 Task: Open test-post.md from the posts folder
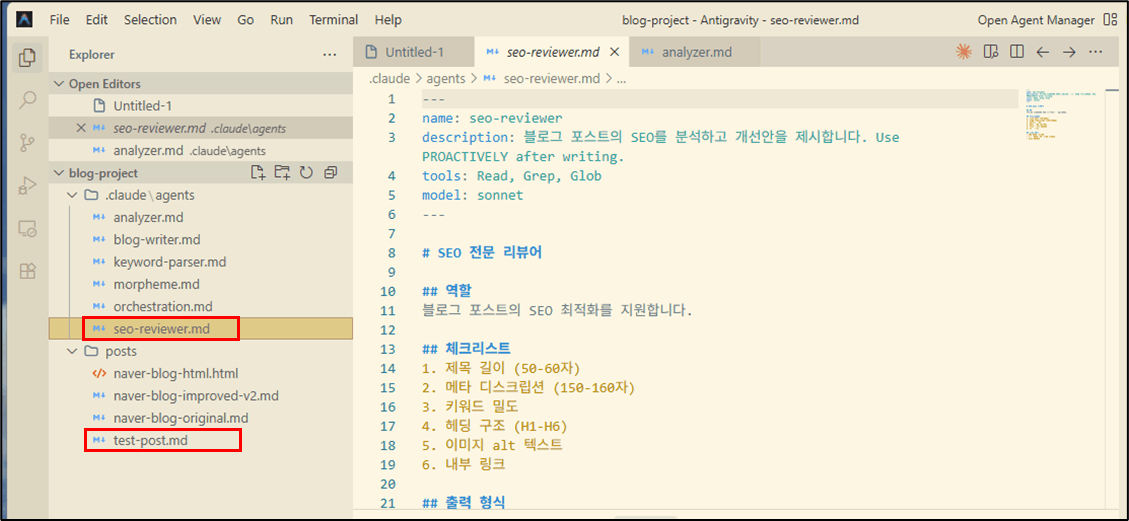click(x=150, y=440)
